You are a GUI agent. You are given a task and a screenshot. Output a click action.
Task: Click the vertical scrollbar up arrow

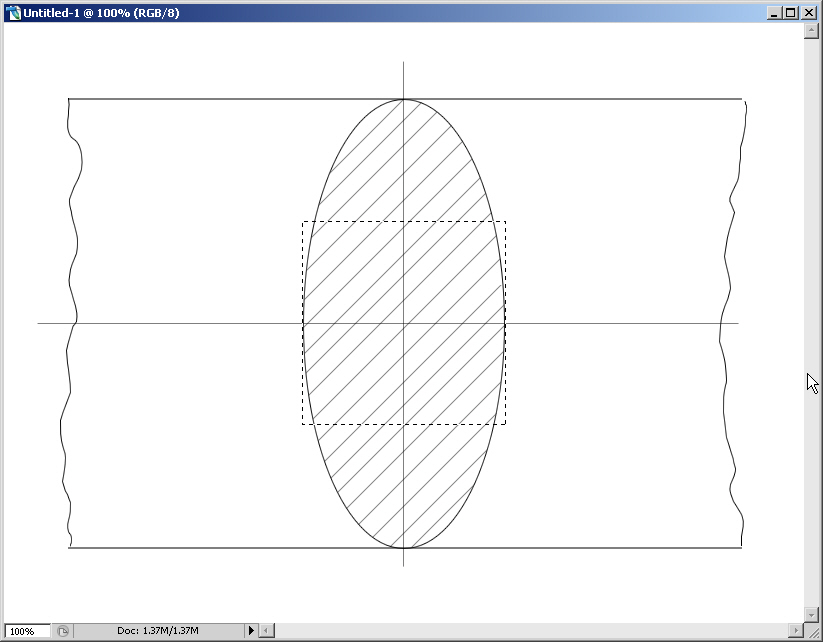[811, 31]
